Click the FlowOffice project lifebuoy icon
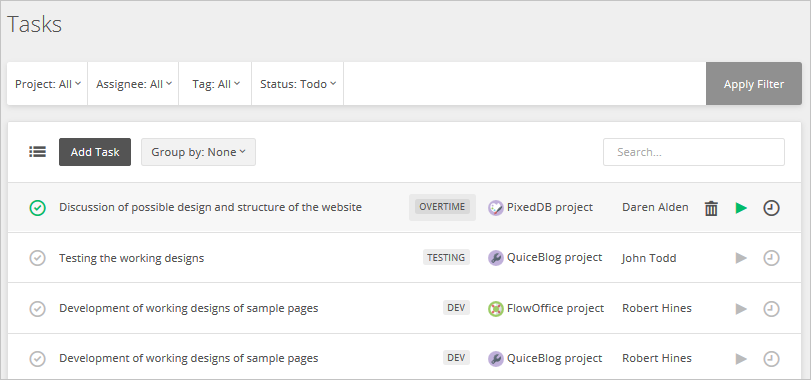Viewport: 811px width, 380px height. tap(495, 309)
